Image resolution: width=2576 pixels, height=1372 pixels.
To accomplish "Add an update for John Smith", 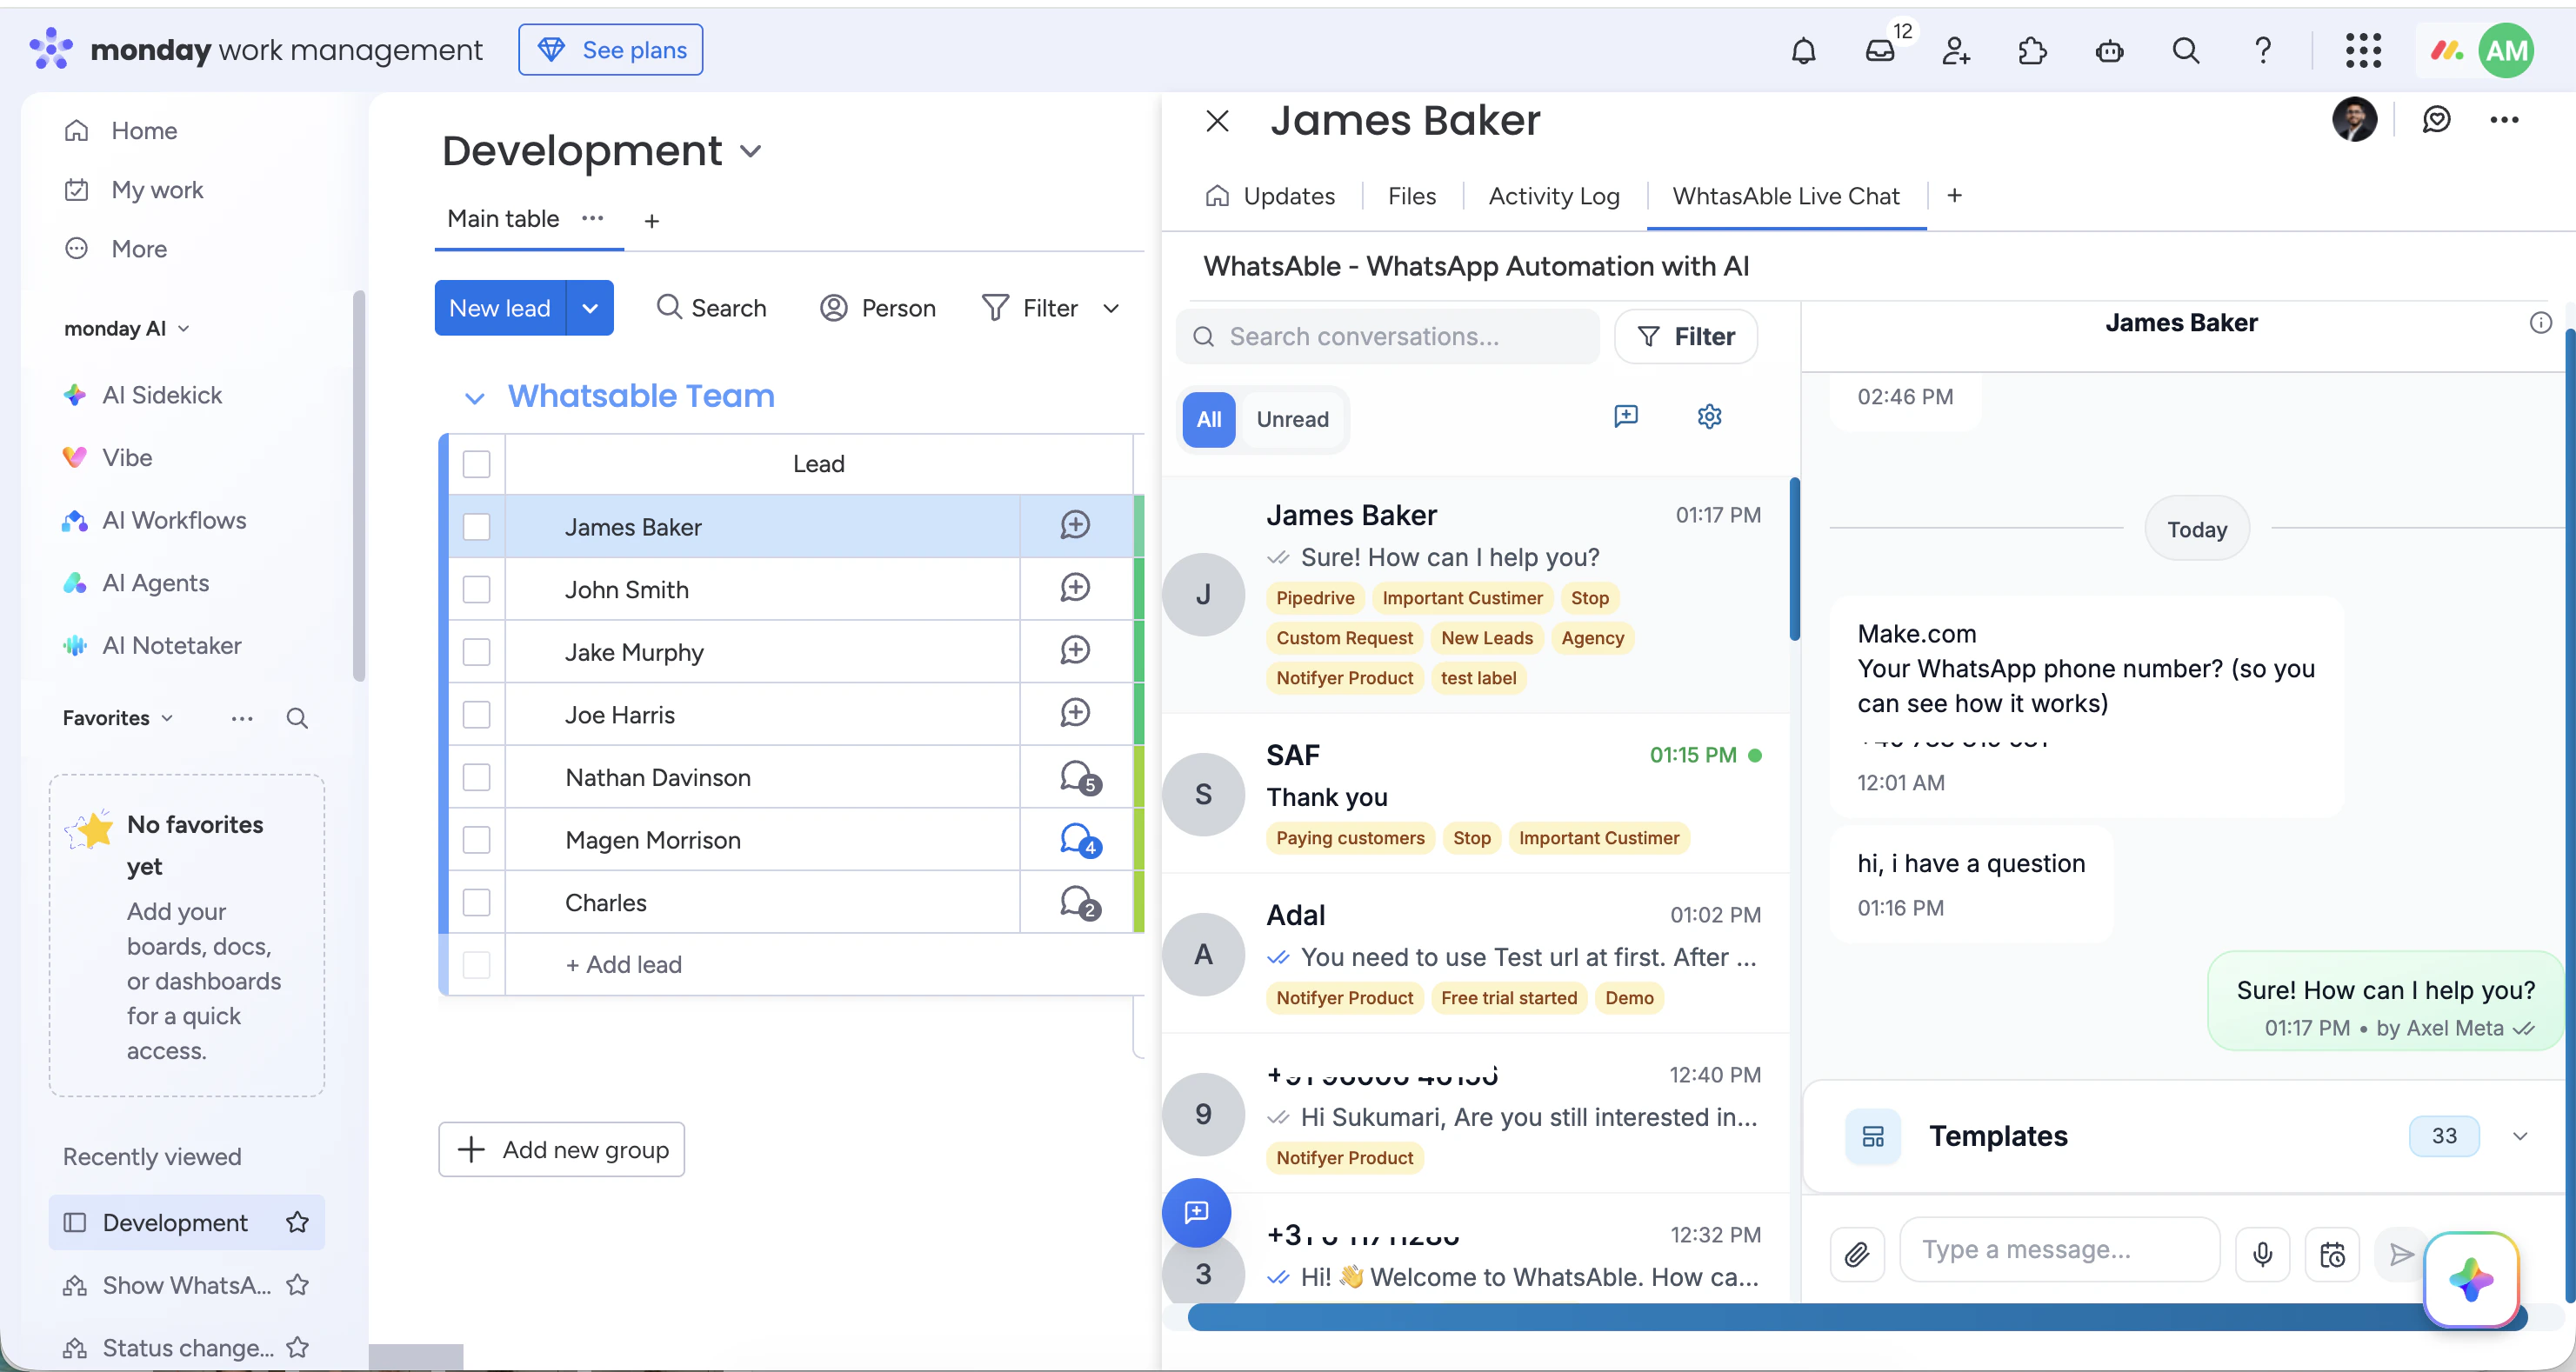I will click(1075, 588).
